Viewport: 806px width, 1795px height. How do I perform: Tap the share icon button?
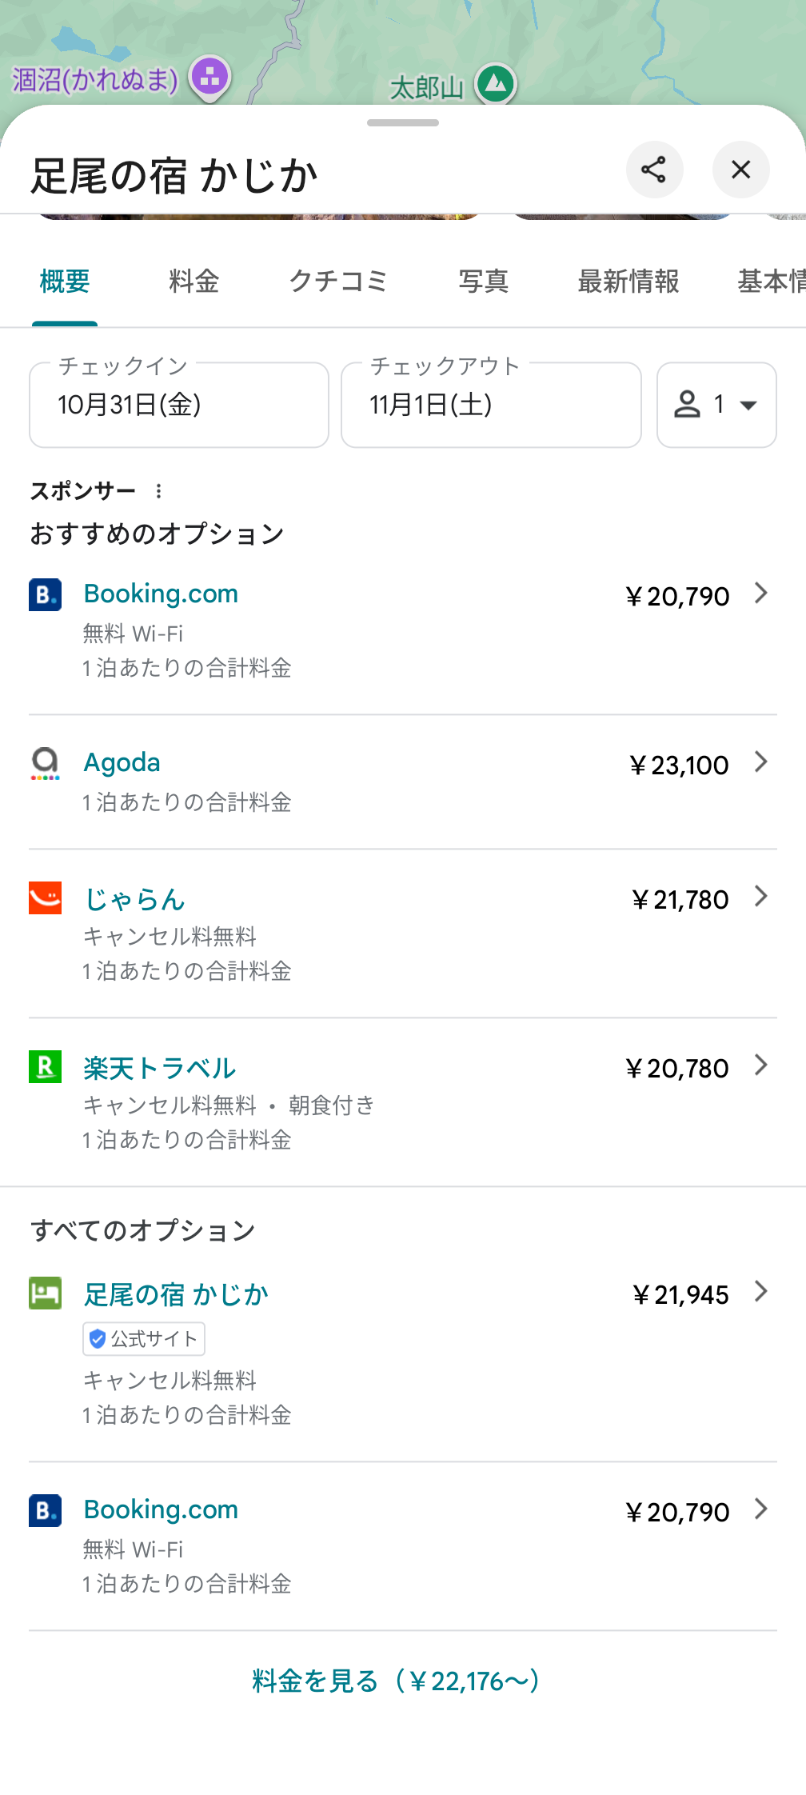pos(654,170)
